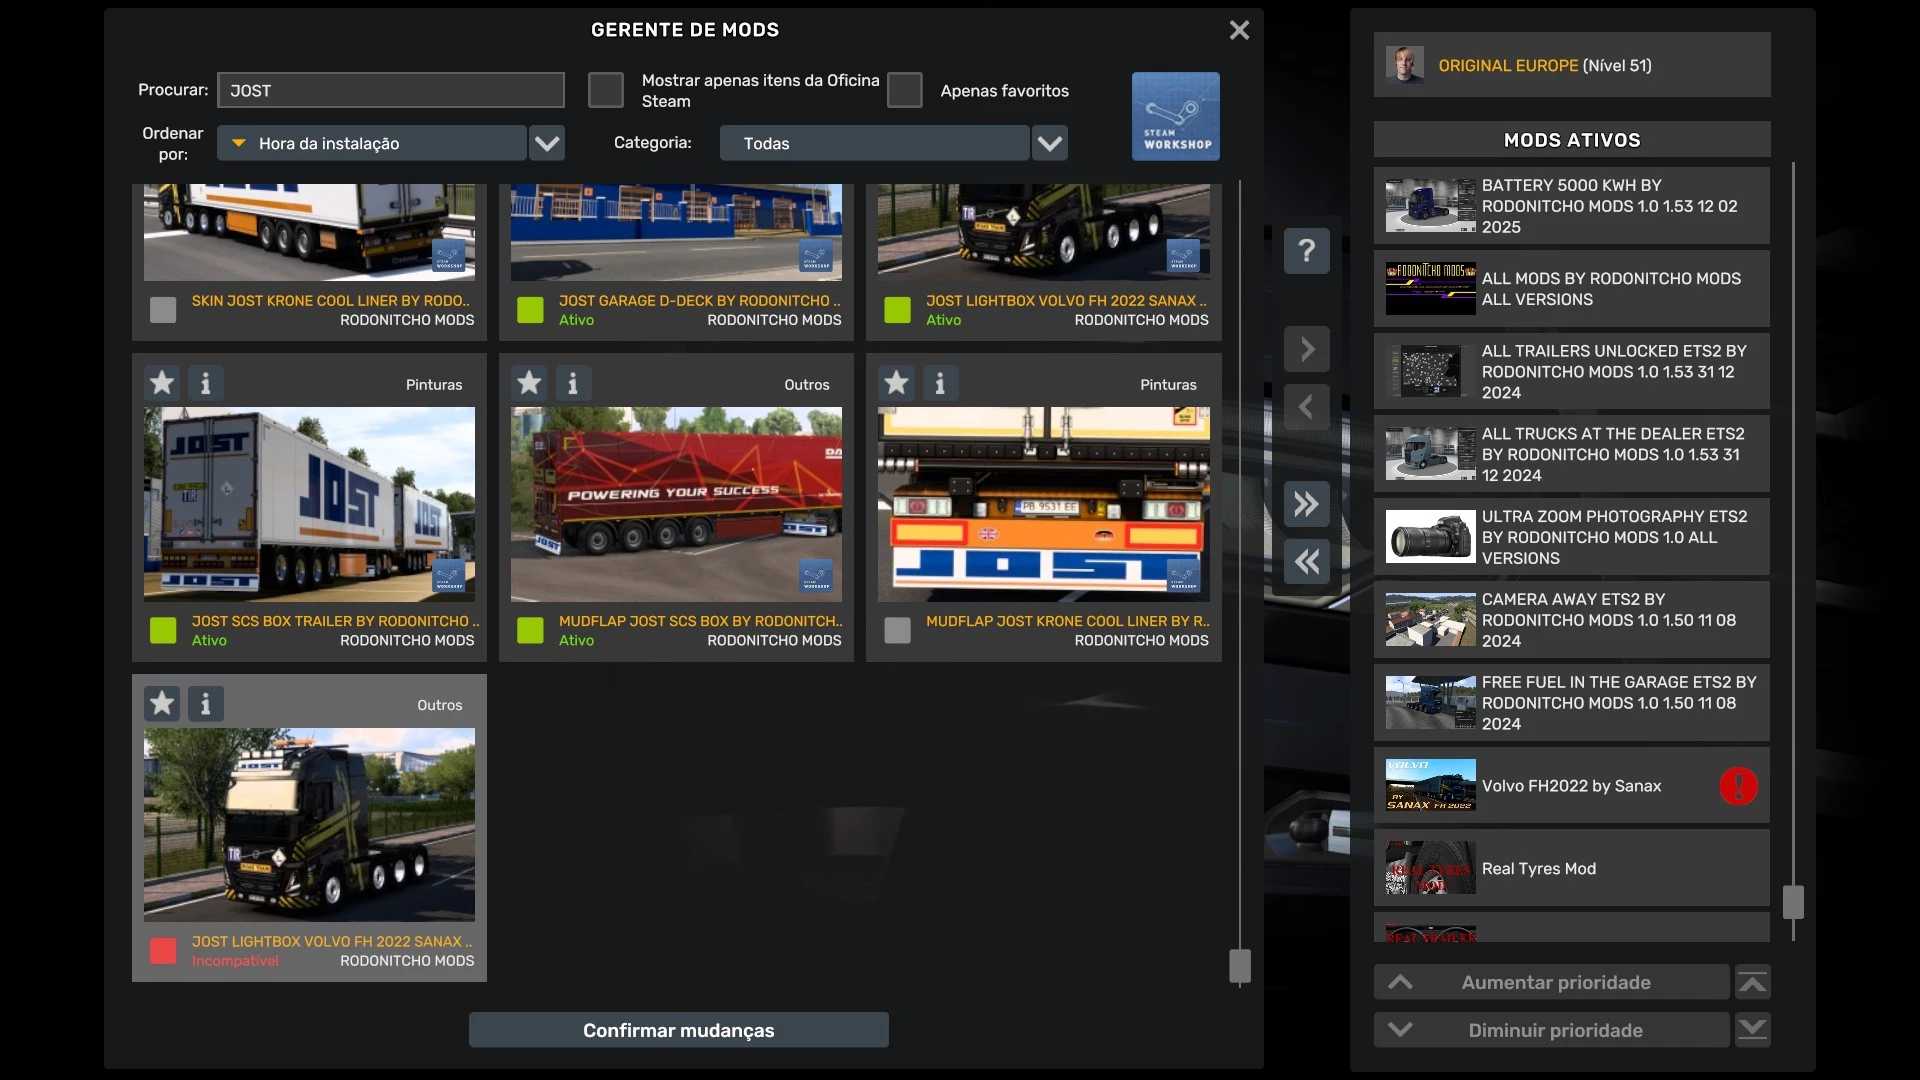Move mod to bottom priority icon
The height and width of the screenshot is (1080, 1920).
(x=1752, y=1030)
